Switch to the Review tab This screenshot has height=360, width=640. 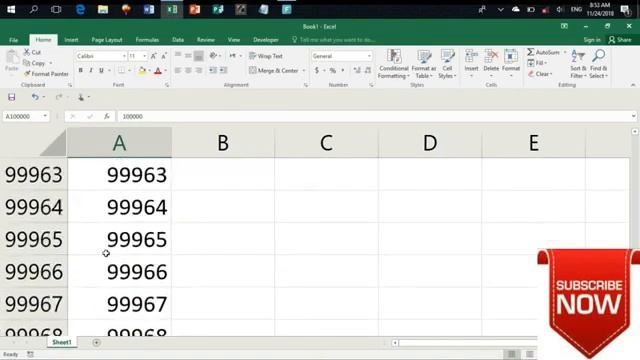(x=206, y=40)
